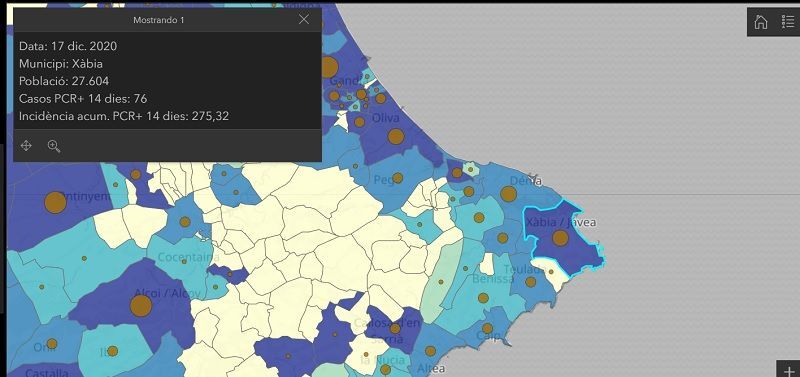
Task: Go to the map home view
Action: (761, 22)
